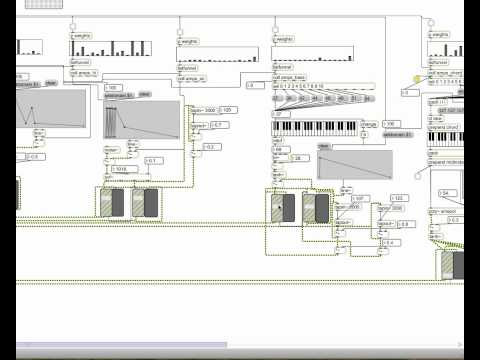Select the prepend chord object
The height and width of the screenshot is (360, 480).
click(443, 127)
